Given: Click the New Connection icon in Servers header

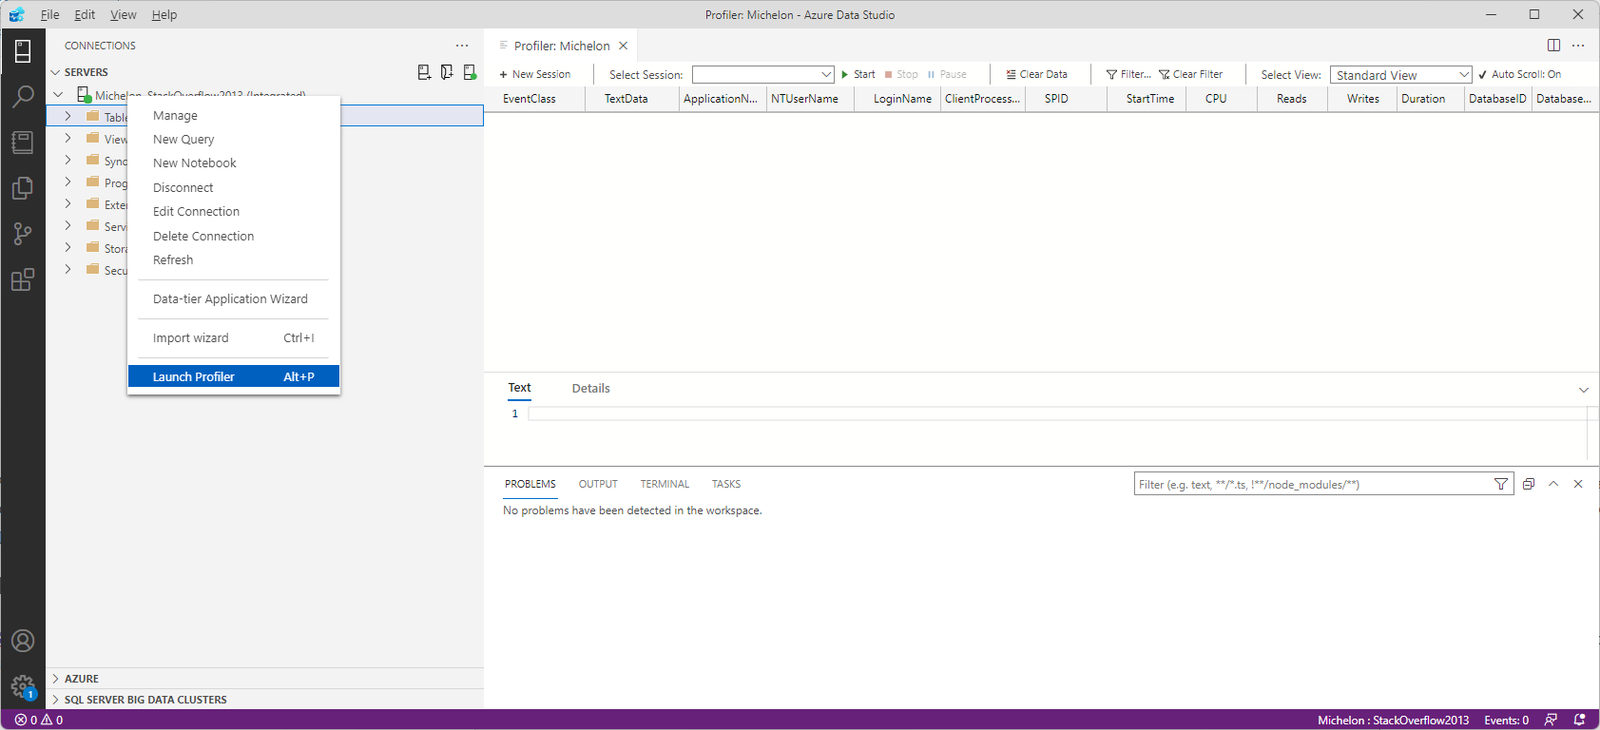Looking at the screenshot, I should coord(424,72).
